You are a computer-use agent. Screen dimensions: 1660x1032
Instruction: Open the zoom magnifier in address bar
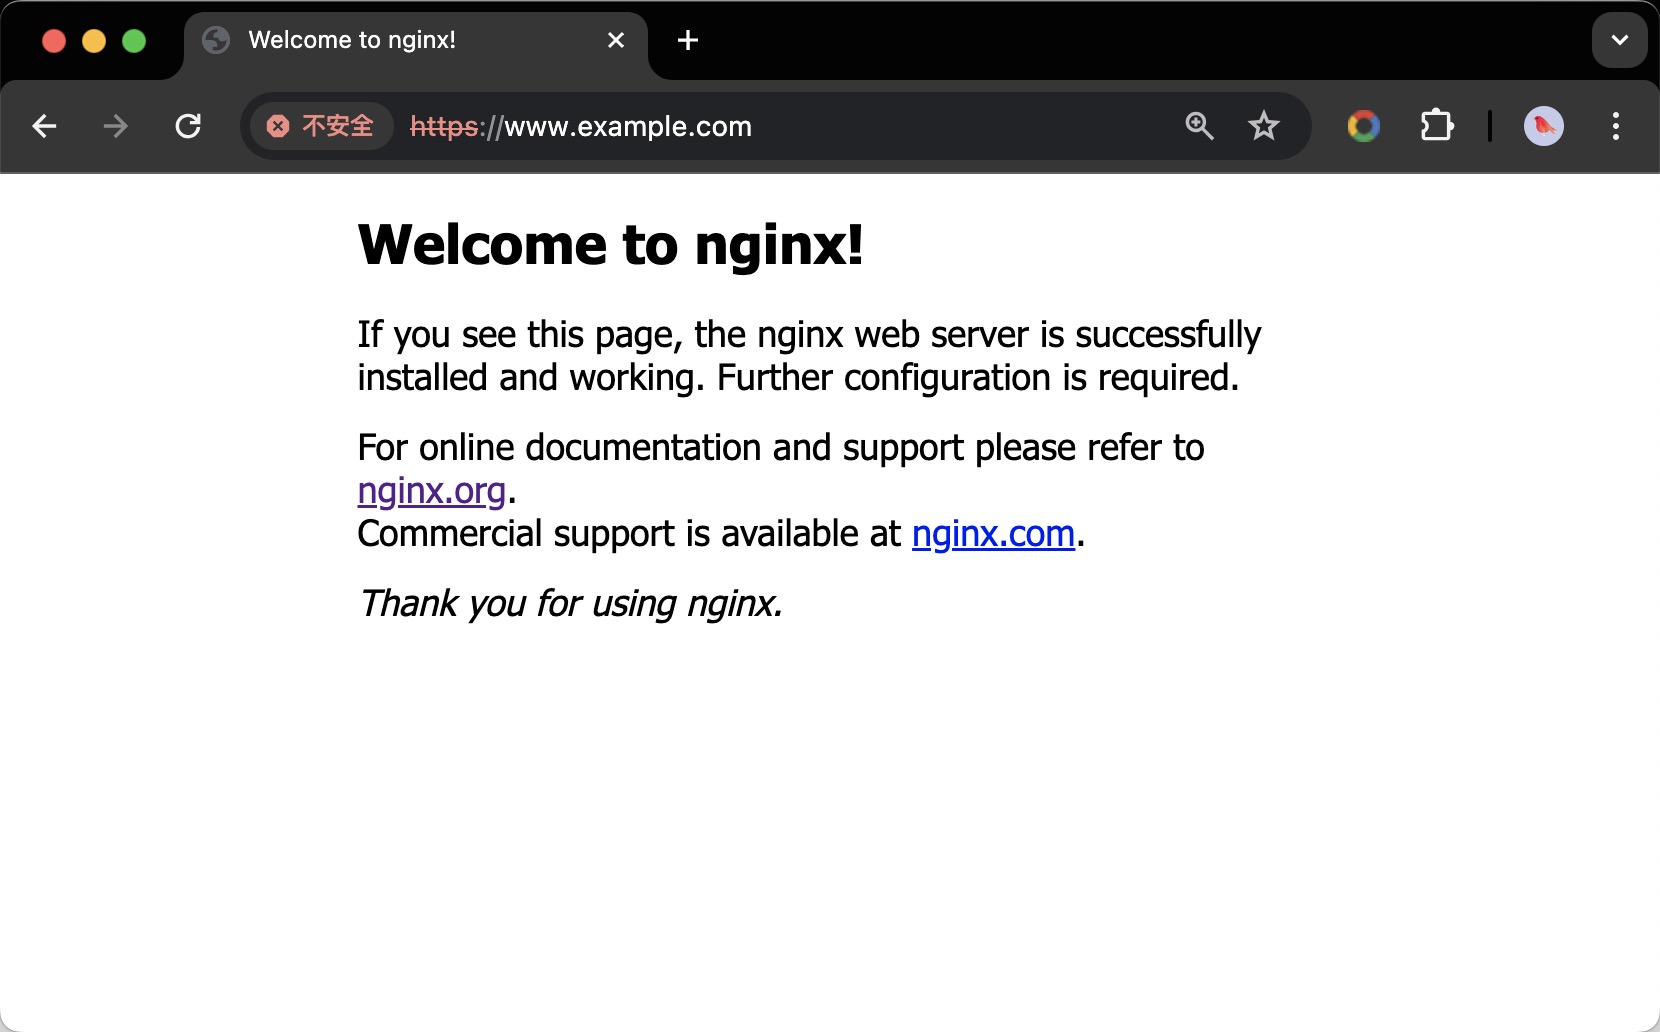[1199, 126]
